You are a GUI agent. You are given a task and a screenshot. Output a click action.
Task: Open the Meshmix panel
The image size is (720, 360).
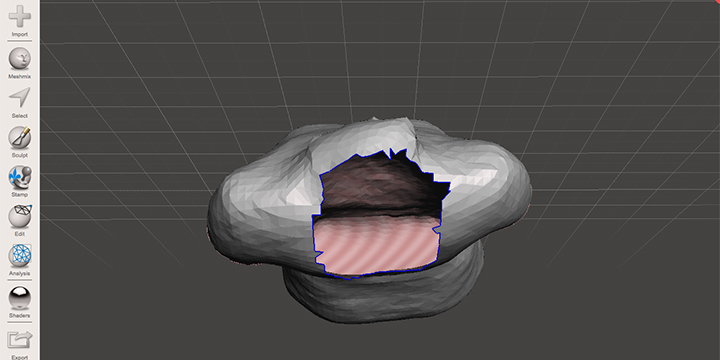[x=20, y=62]
